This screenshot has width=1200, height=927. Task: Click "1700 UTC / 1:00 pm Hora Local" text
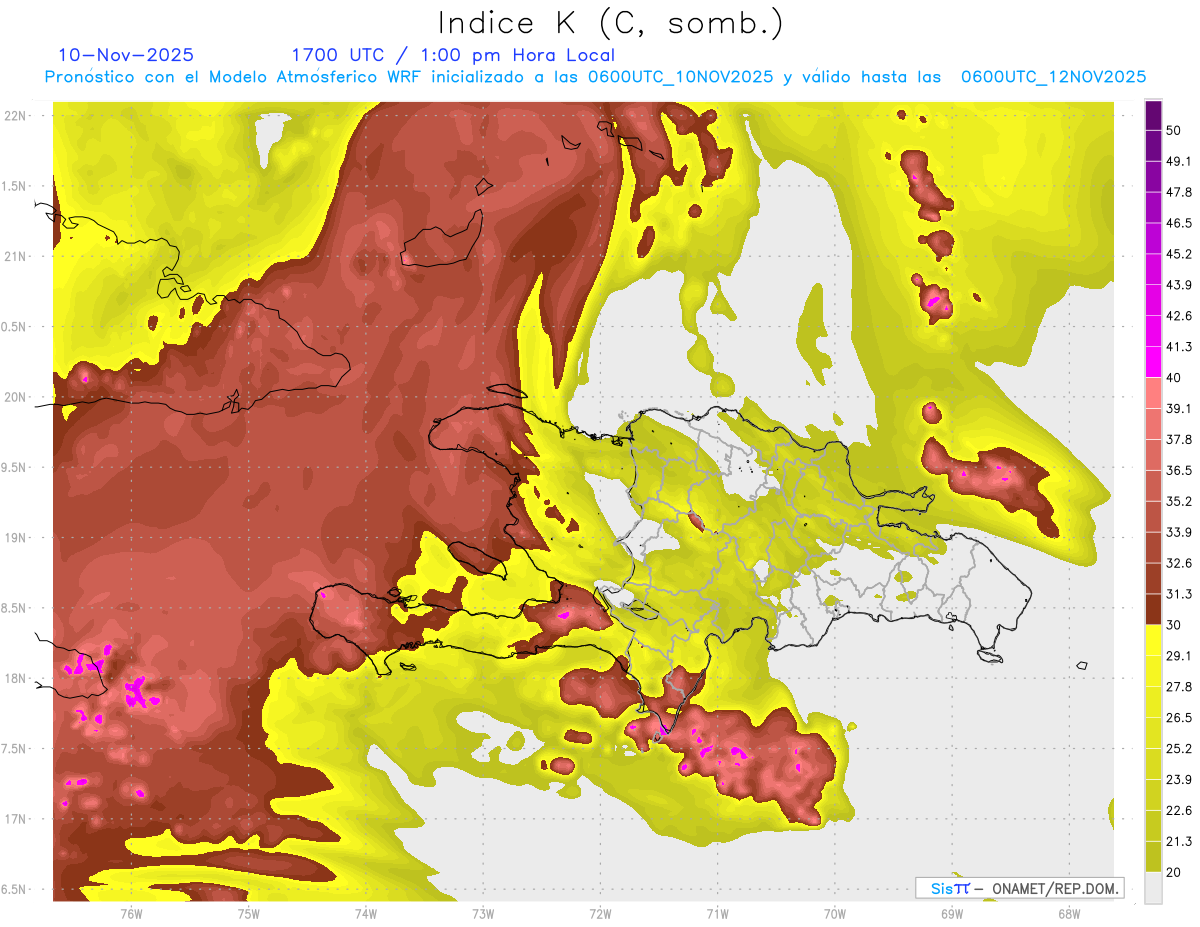pyautogui.click(x=453, y=55)
